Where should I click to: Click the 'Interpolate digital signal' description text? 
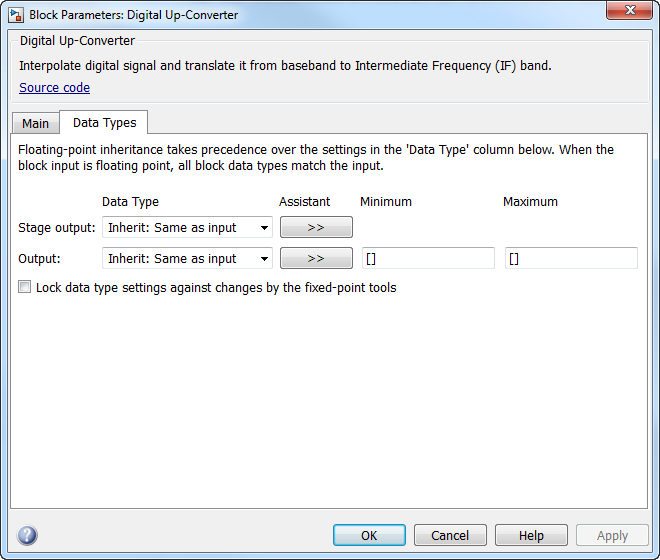285,66
